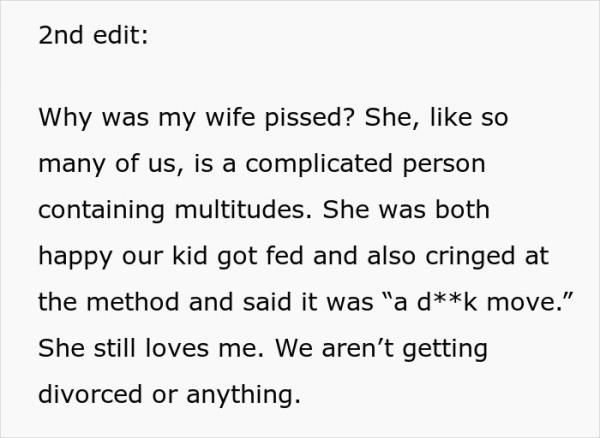
Task: Click the word 'happy' in fourth line
Action: (75, 257)
